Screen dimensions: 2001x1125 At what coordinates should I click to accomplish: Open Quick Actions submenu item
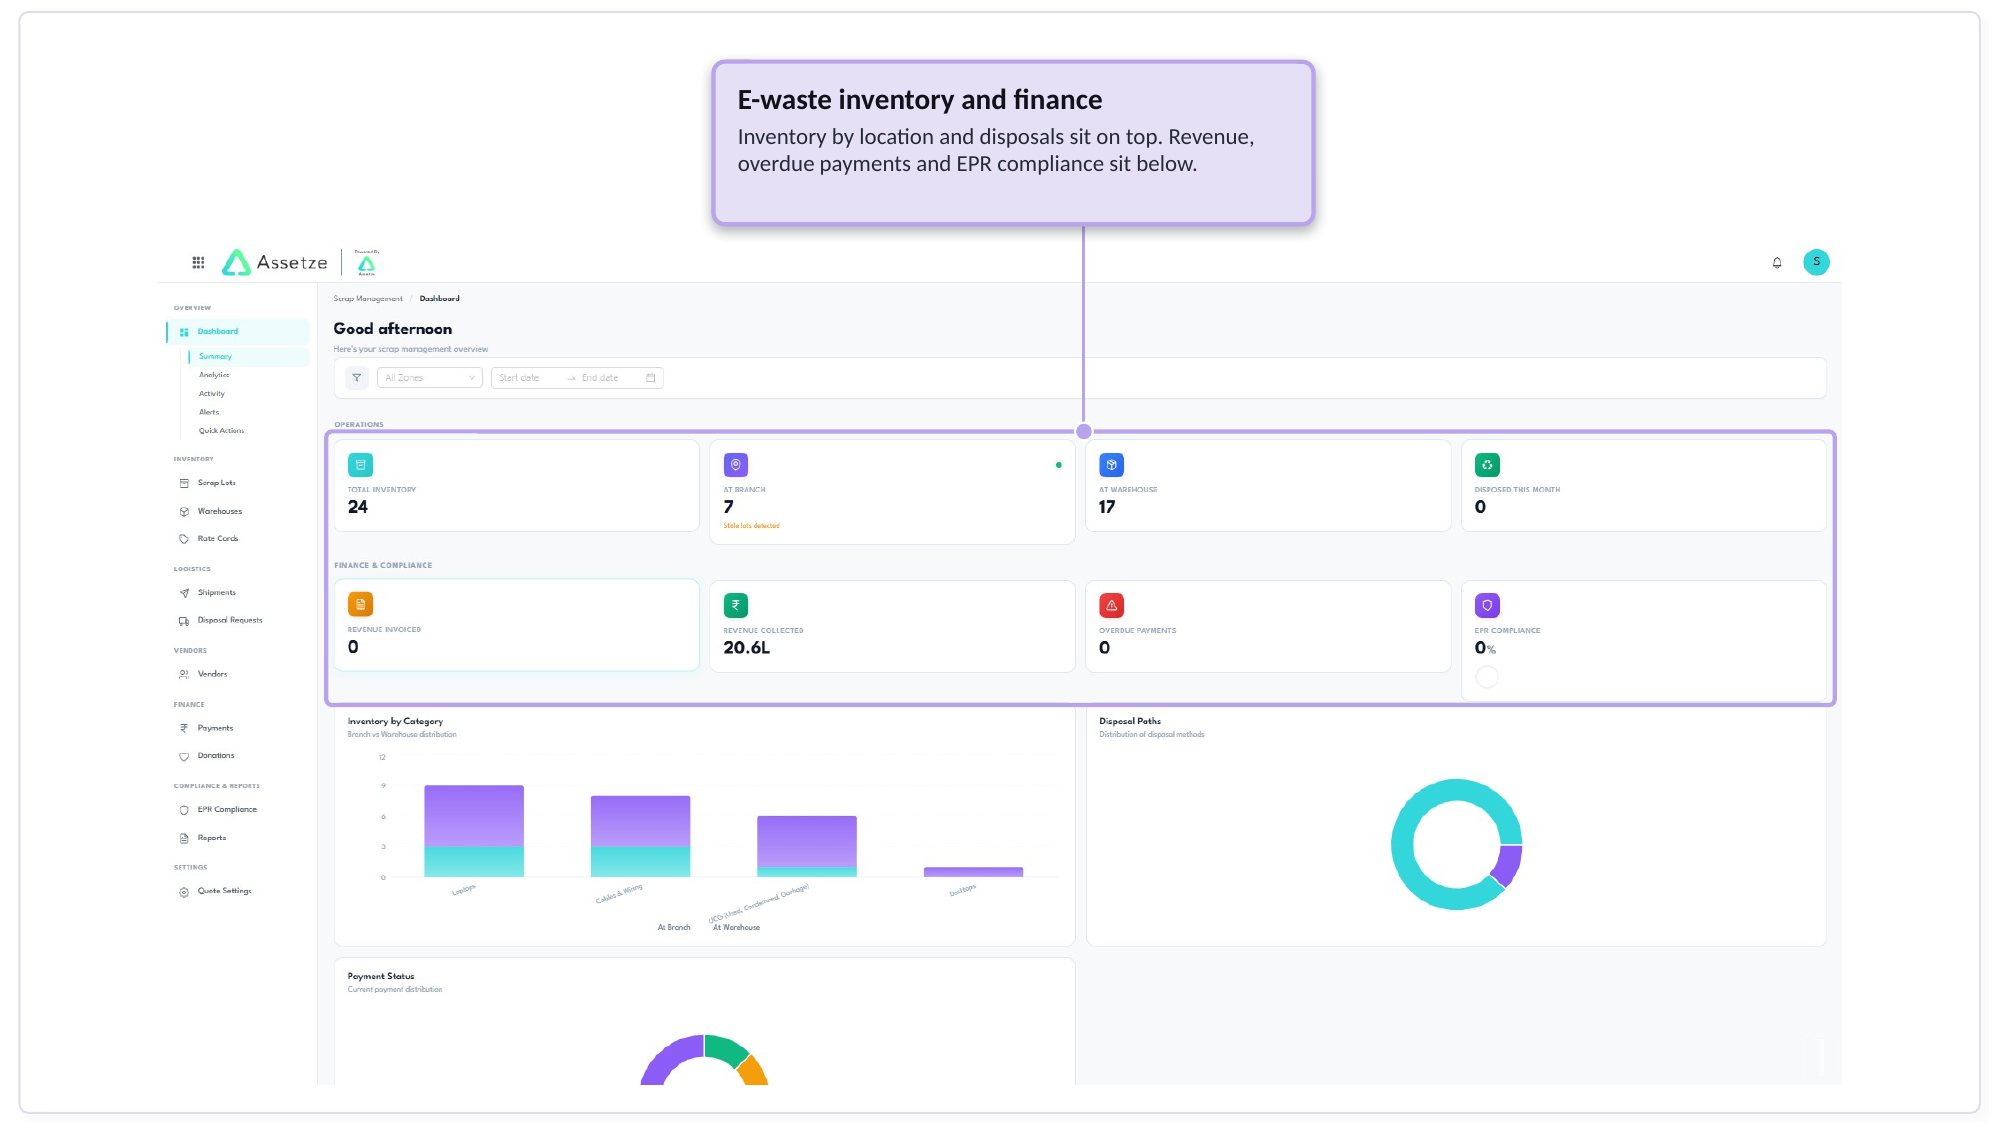coord(221,431)
